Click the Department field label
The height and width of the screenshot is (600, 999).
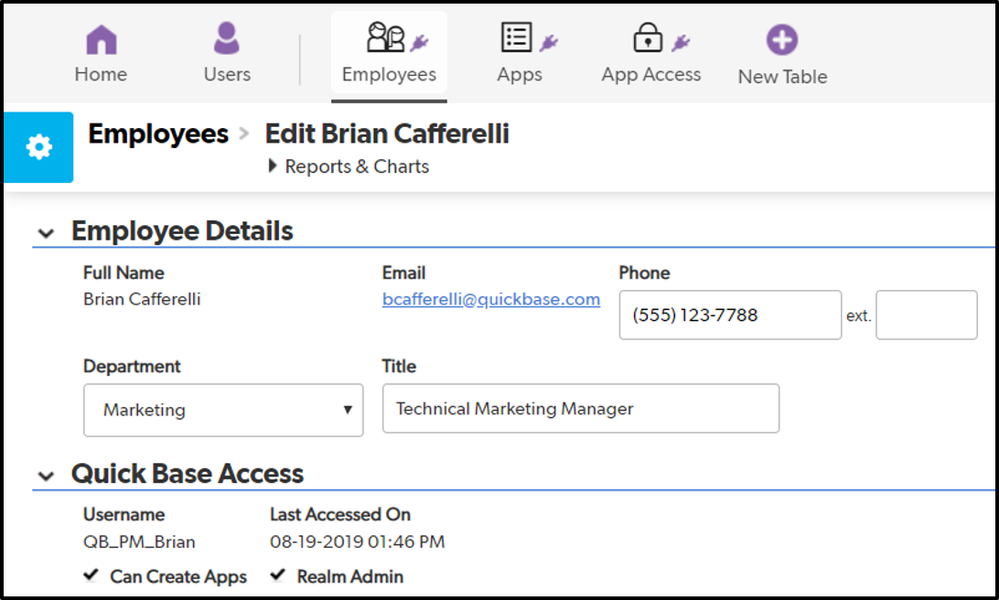tap(132, 366)
